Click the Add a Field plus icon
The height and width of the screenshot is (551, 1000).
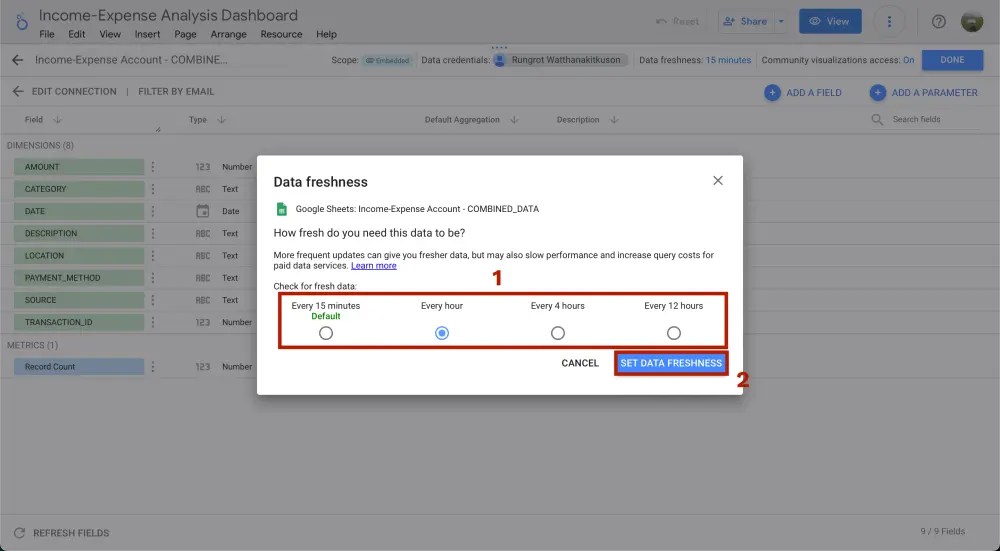772,92
